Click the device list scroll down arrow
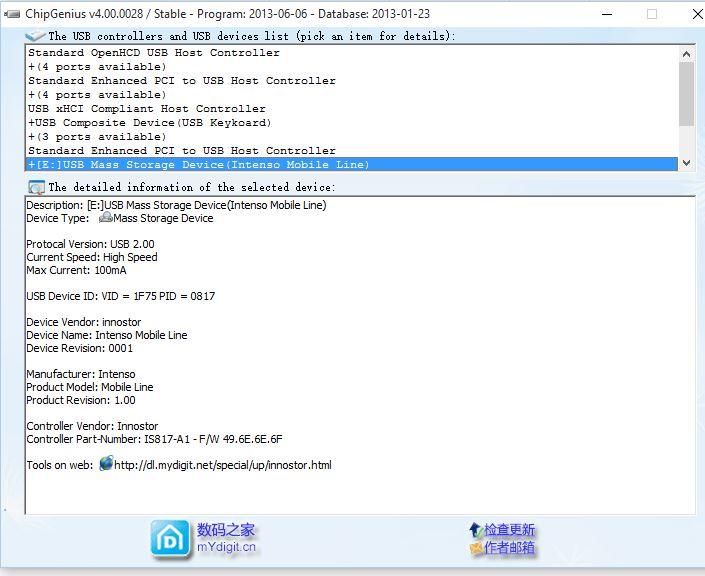Image resolution: width=705 pixels, height=576 pixels. point(686,163)
